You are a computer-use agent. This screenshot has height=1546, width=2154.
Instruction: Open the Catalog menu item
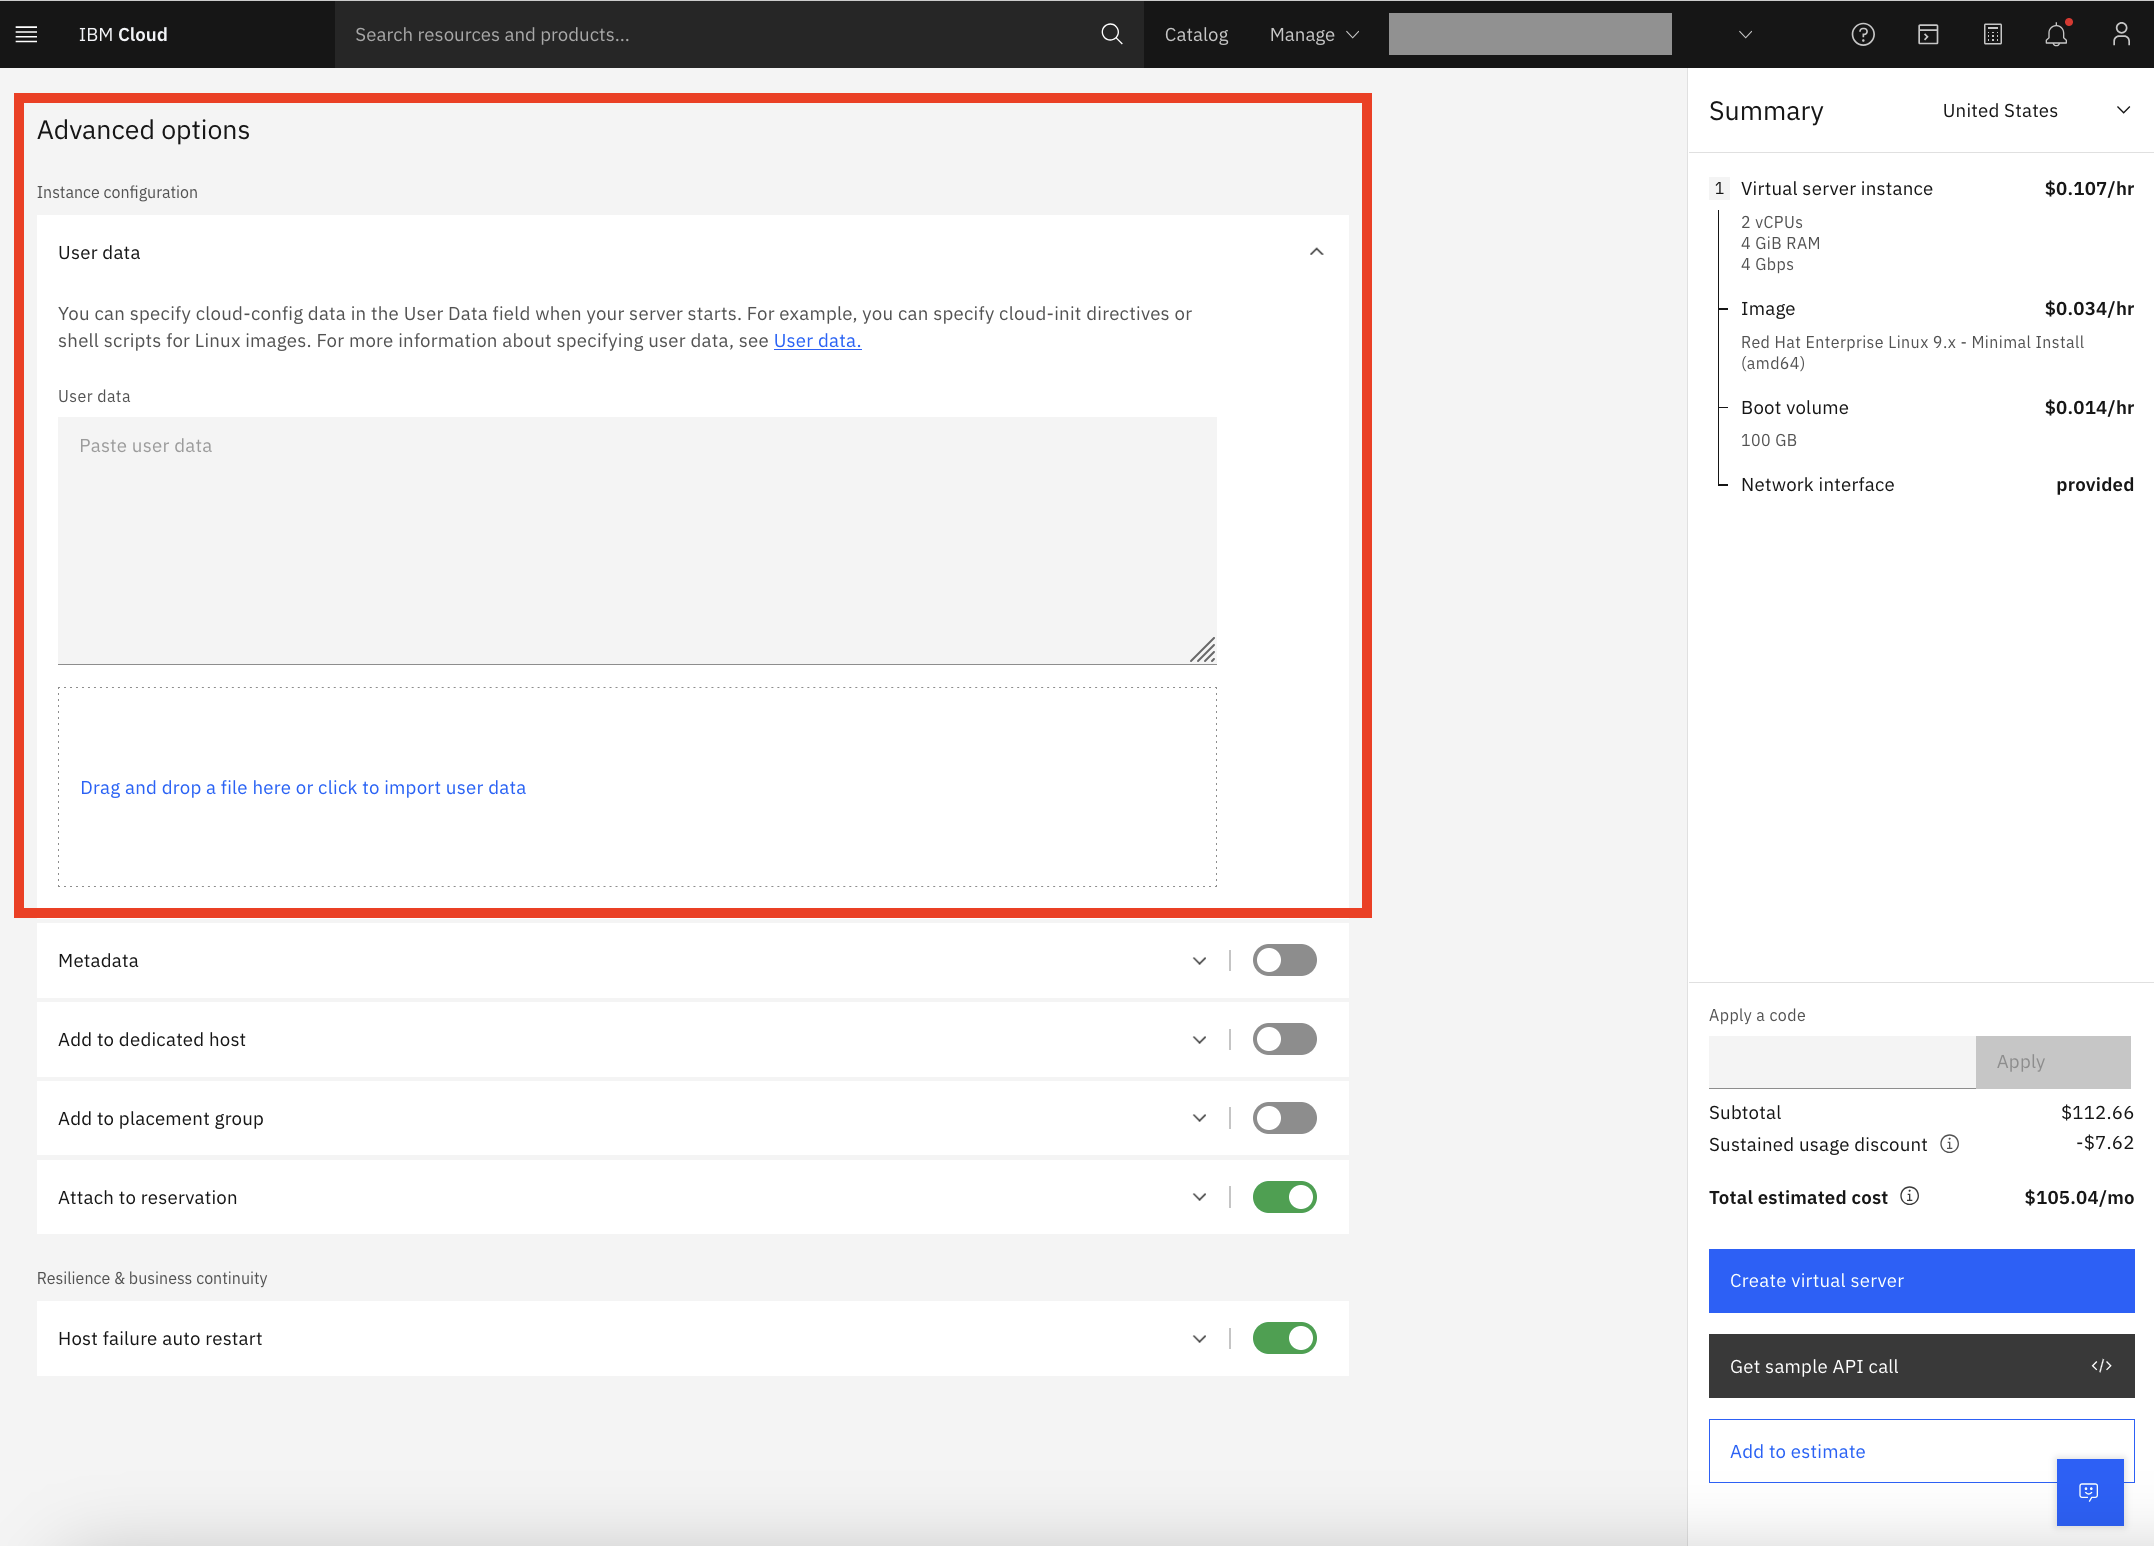click(x=1196, y=34)
